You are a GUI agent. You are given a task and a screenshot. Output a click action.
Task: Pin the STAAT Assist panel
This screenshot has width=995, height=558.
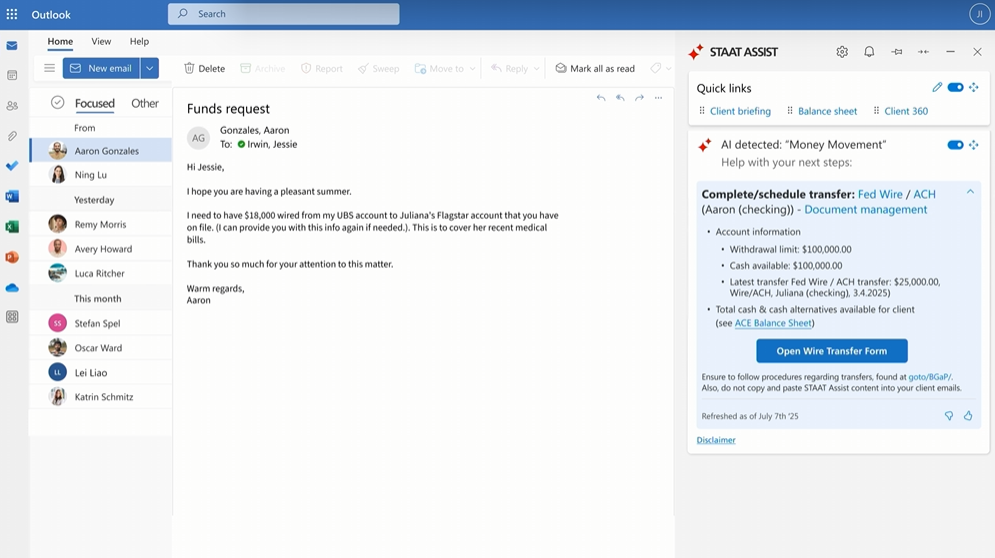pyautogui.click(x=897, y=52)
